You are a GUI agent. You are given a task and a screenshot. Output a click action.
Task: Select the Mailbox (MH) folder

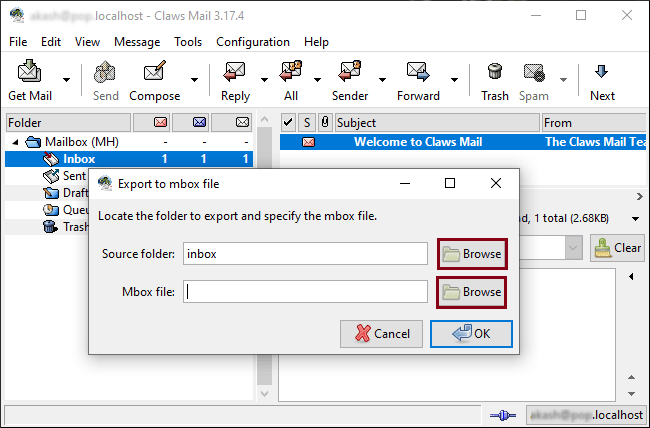click(82, 142)
